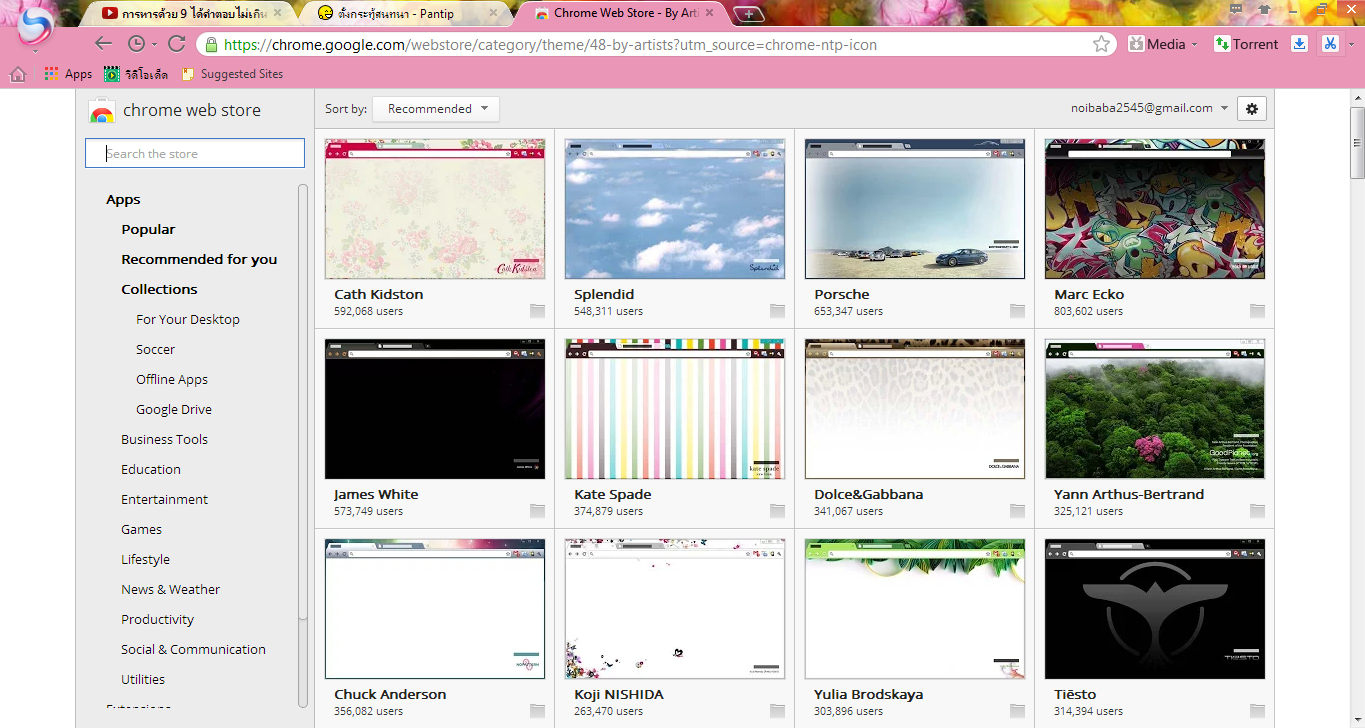The height and width of the screenshot is (728, 1365).
Task: Click the browser logo menu button
Action: [x=37, y=28]
